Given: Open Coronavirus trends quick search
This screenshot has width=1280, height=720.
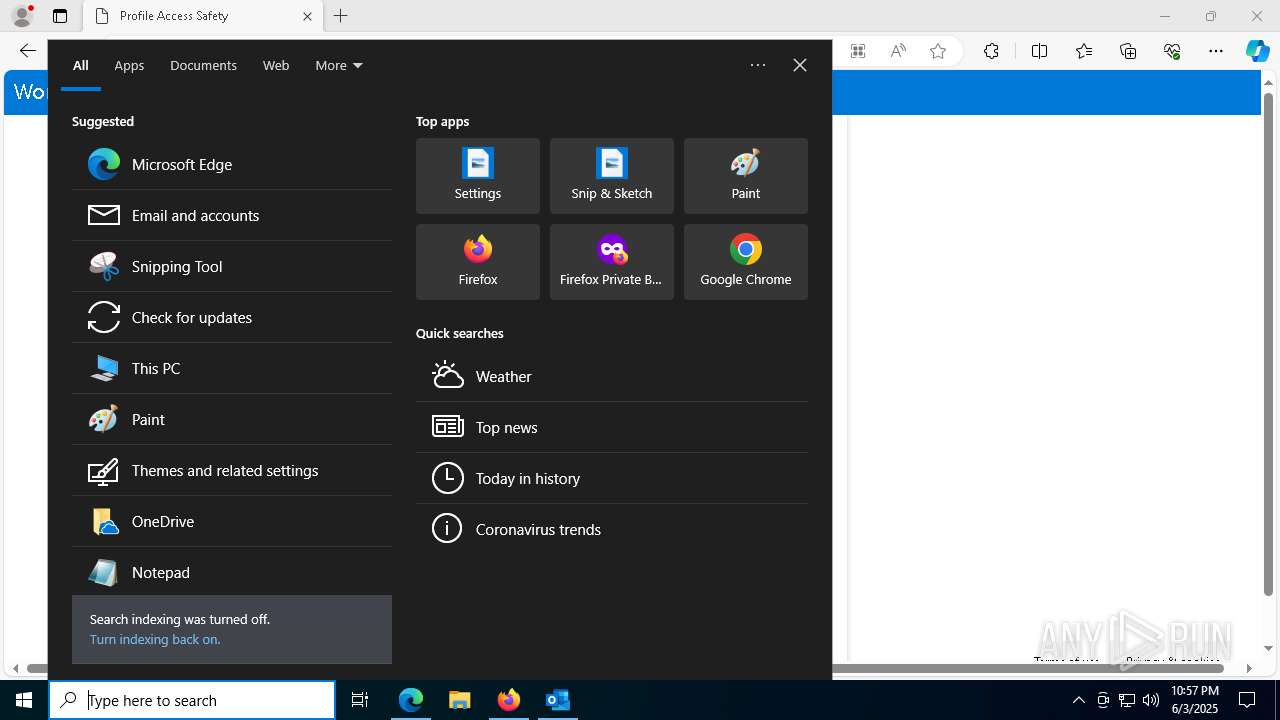Looking at the screenshot, I should point(612,529).
